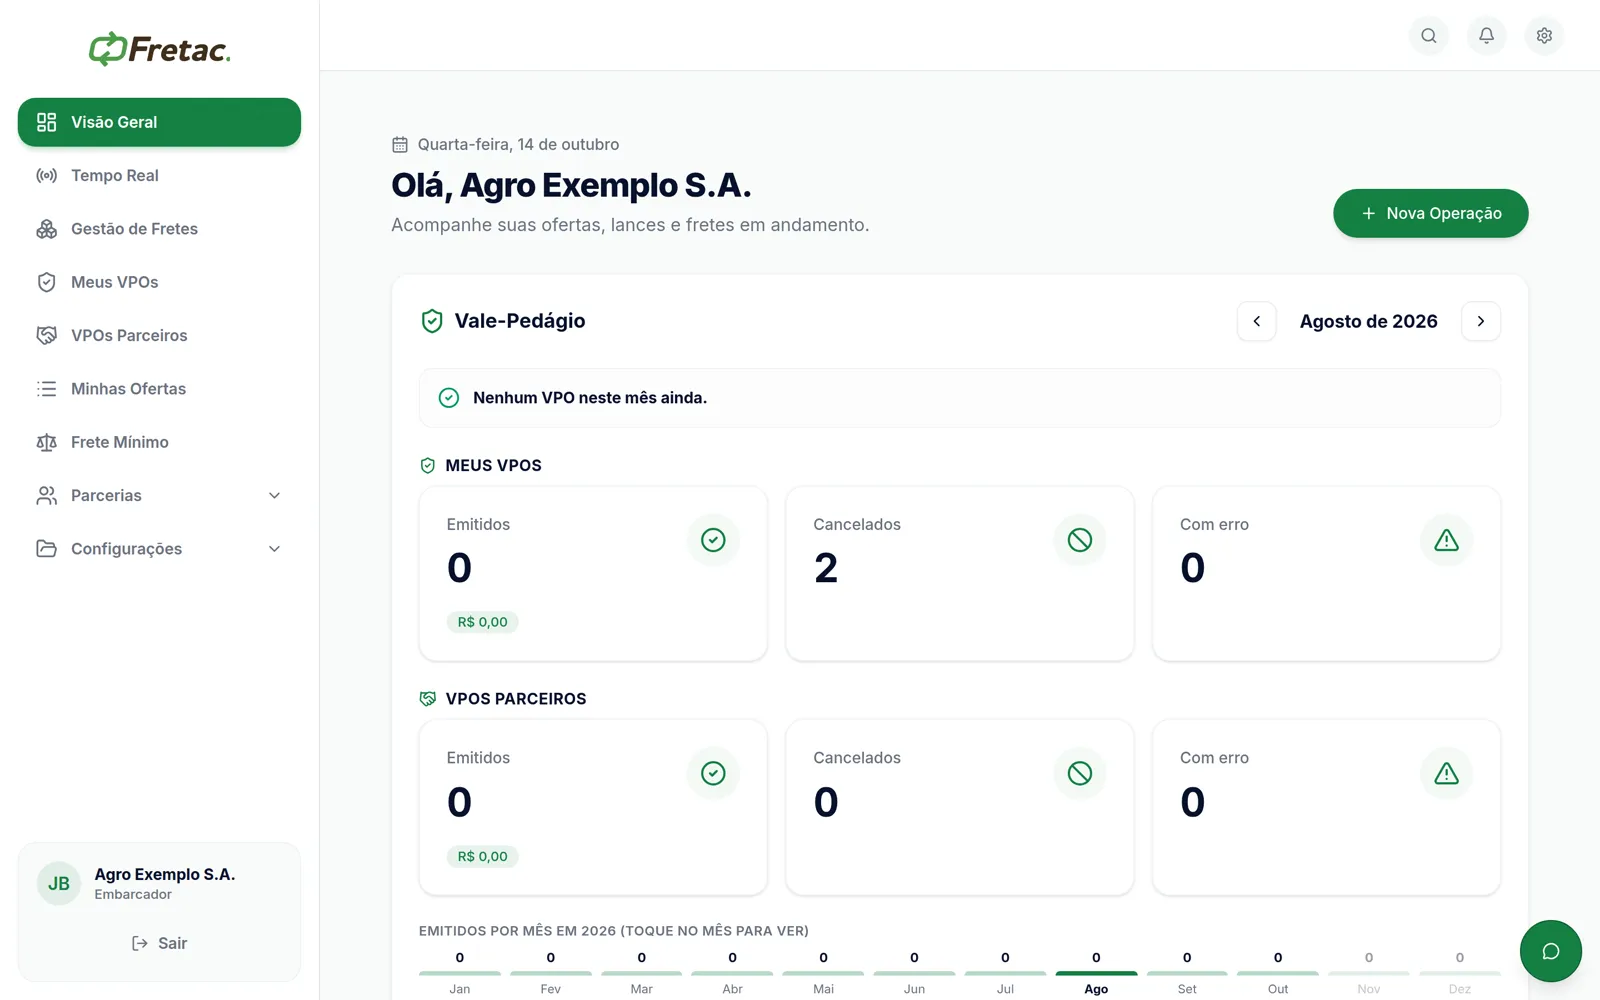The height and width of the screenshot is (1000, 1600).
Task: Open Meus VPOs in the sidebar
Action: [159, 282]
